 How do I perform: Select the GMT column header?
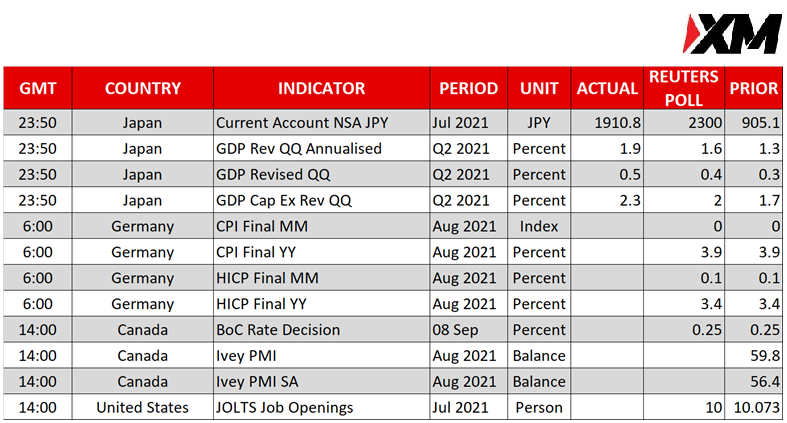38,88
